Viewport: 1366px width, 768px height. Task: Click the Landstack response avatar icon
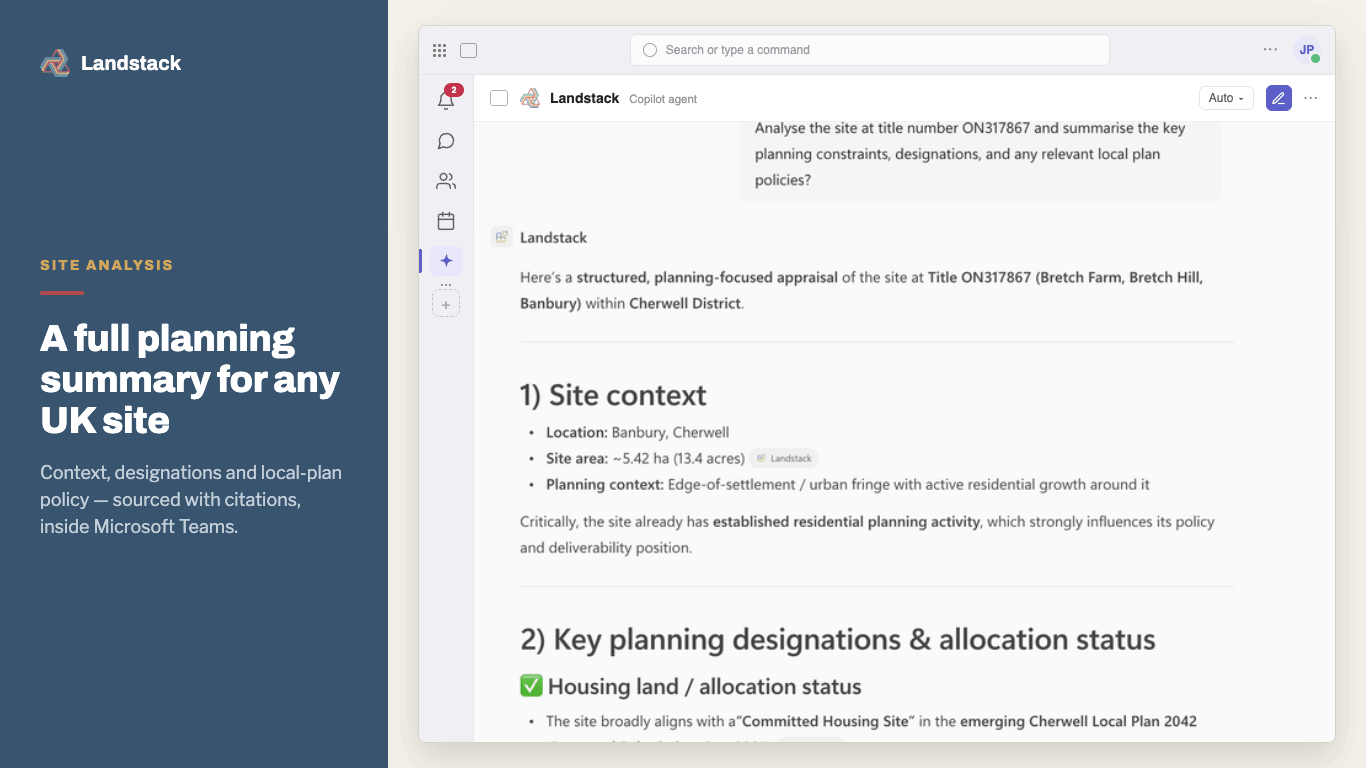pyautogui.click(x=502, y=237)
